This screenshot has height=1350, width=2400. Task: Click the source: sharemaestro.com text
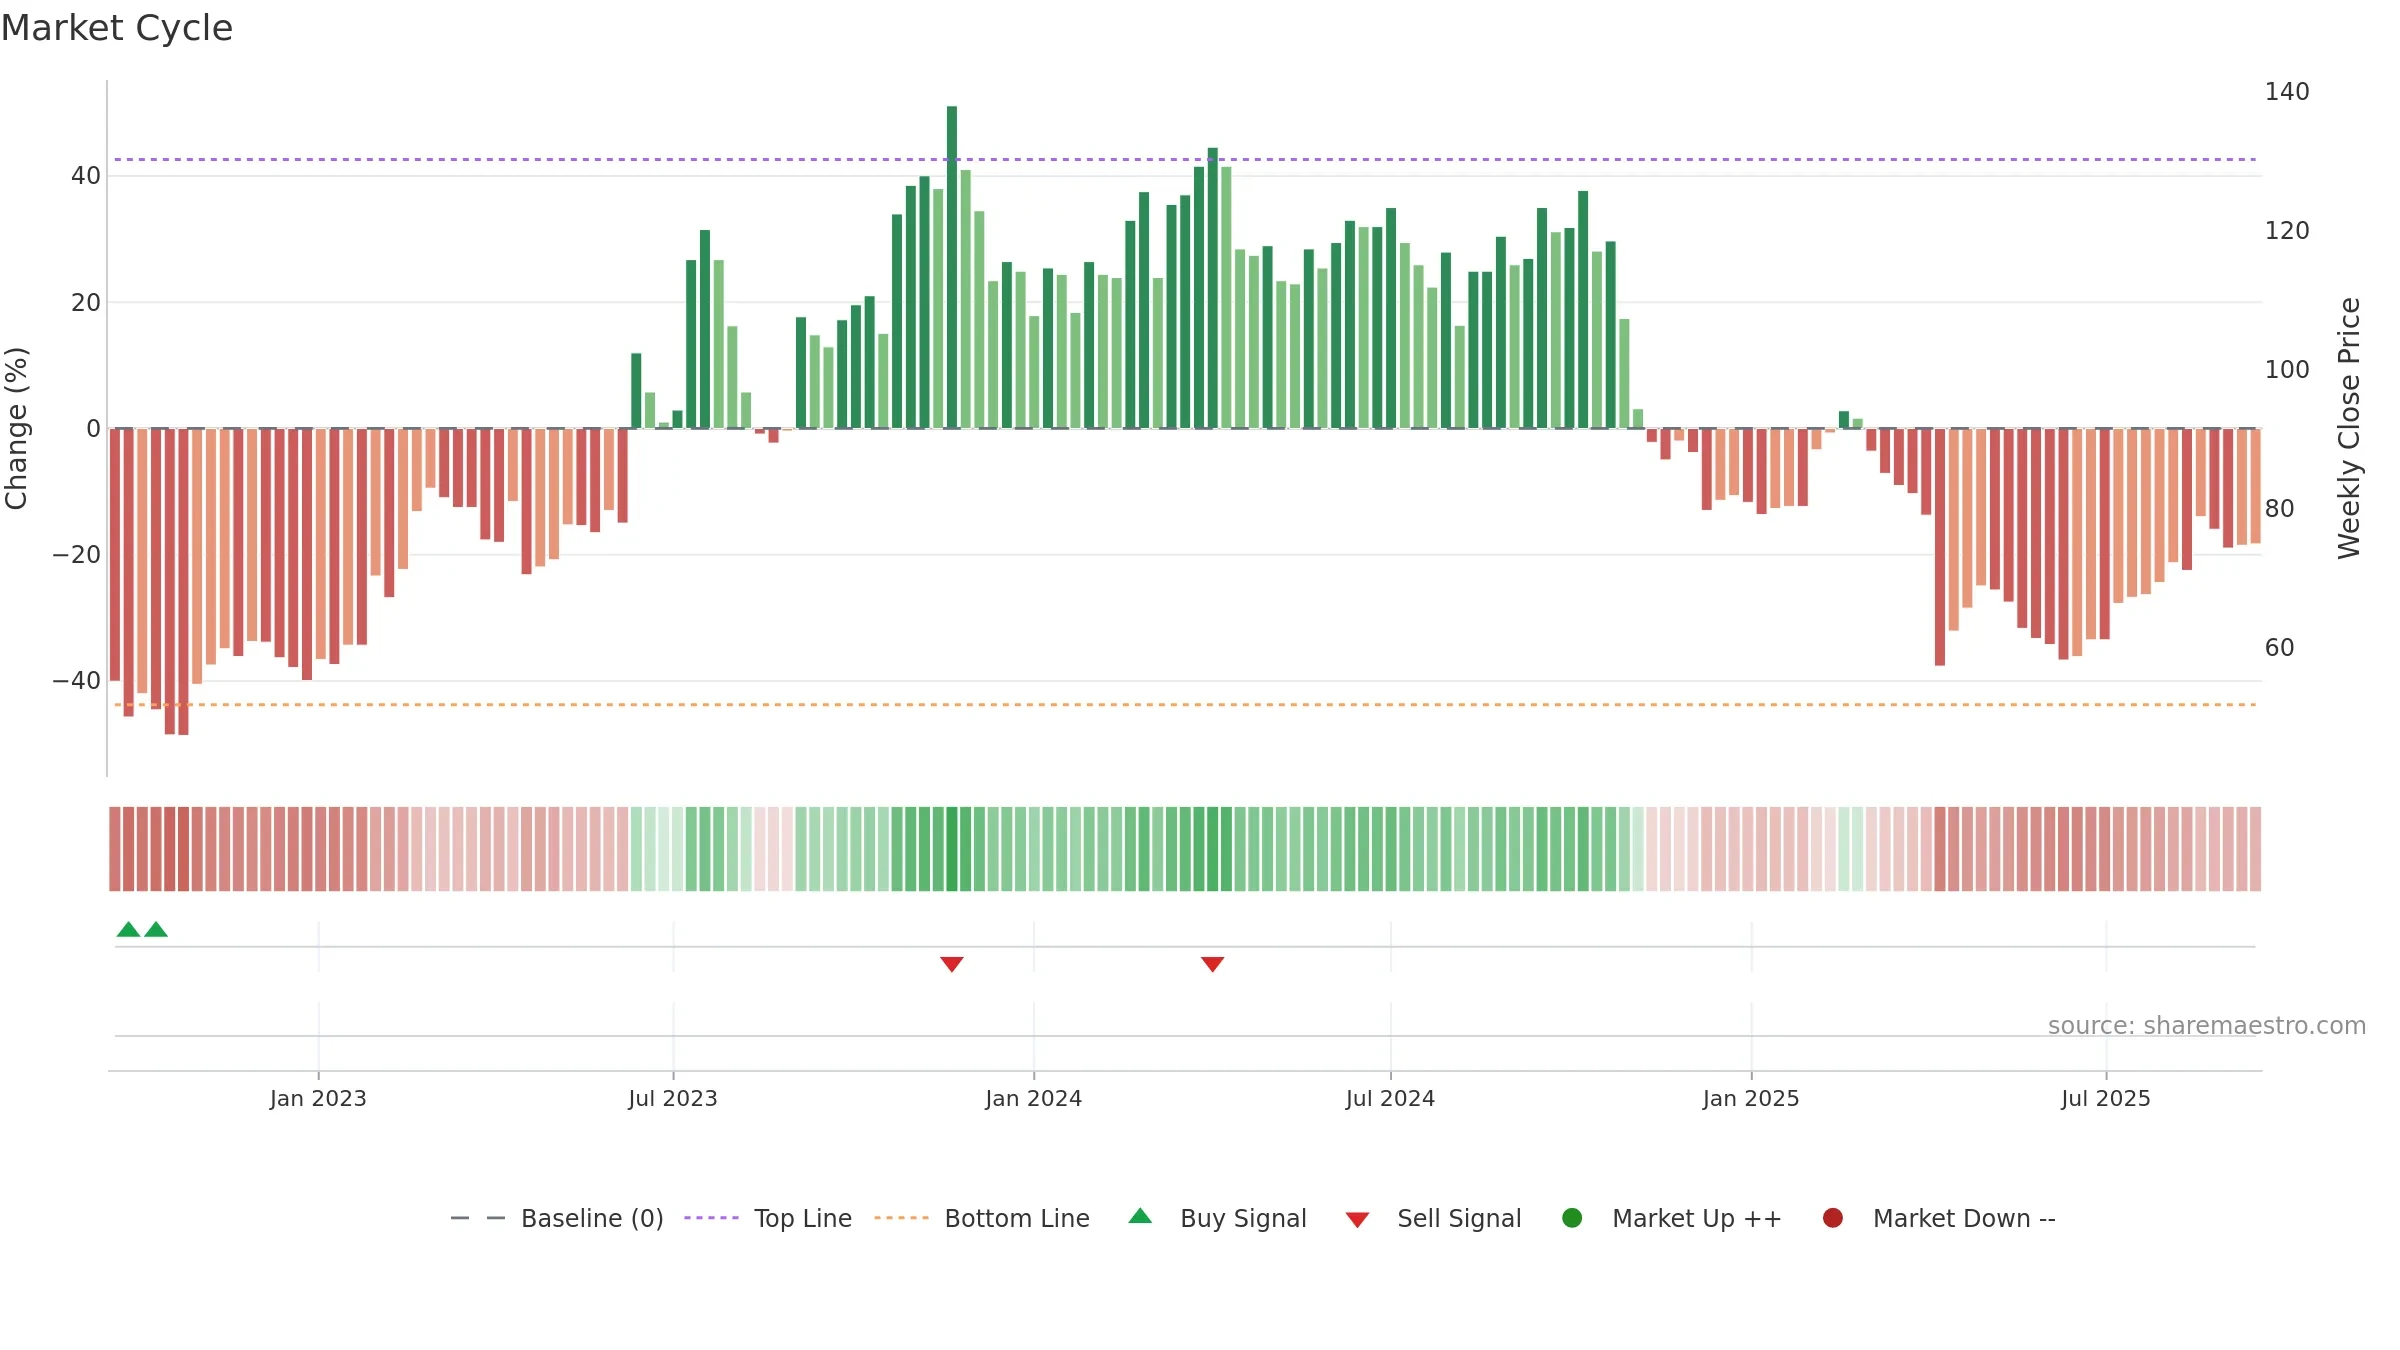2207,1025
